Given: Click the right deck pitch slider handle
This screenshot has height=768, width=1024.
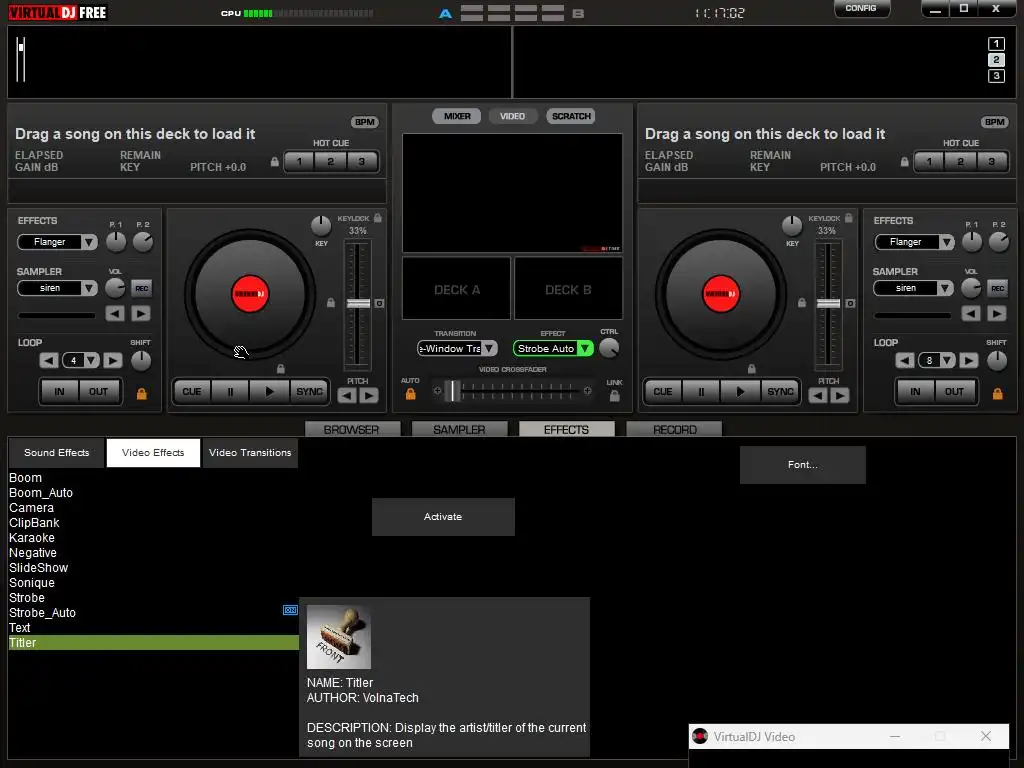Looking at the screenshot, I should point(829,304).
